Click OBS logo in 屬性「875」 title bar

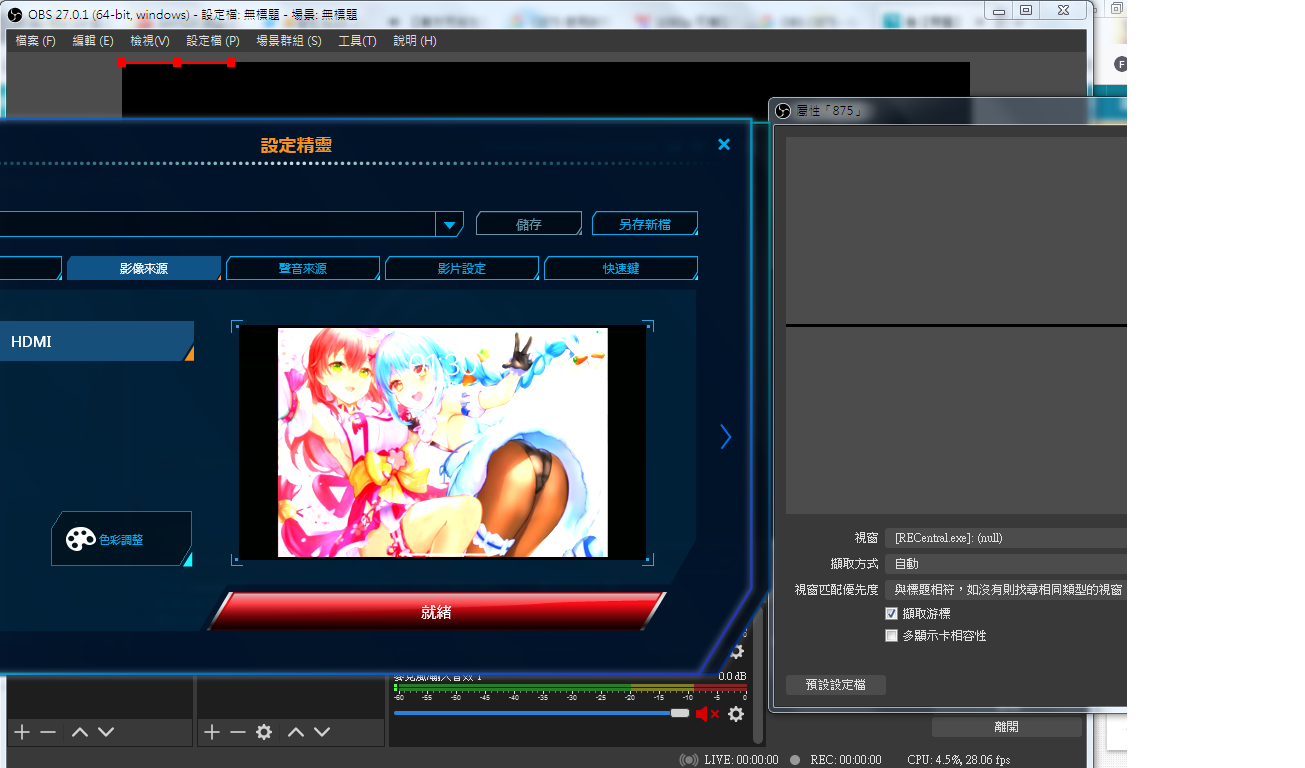783,110
